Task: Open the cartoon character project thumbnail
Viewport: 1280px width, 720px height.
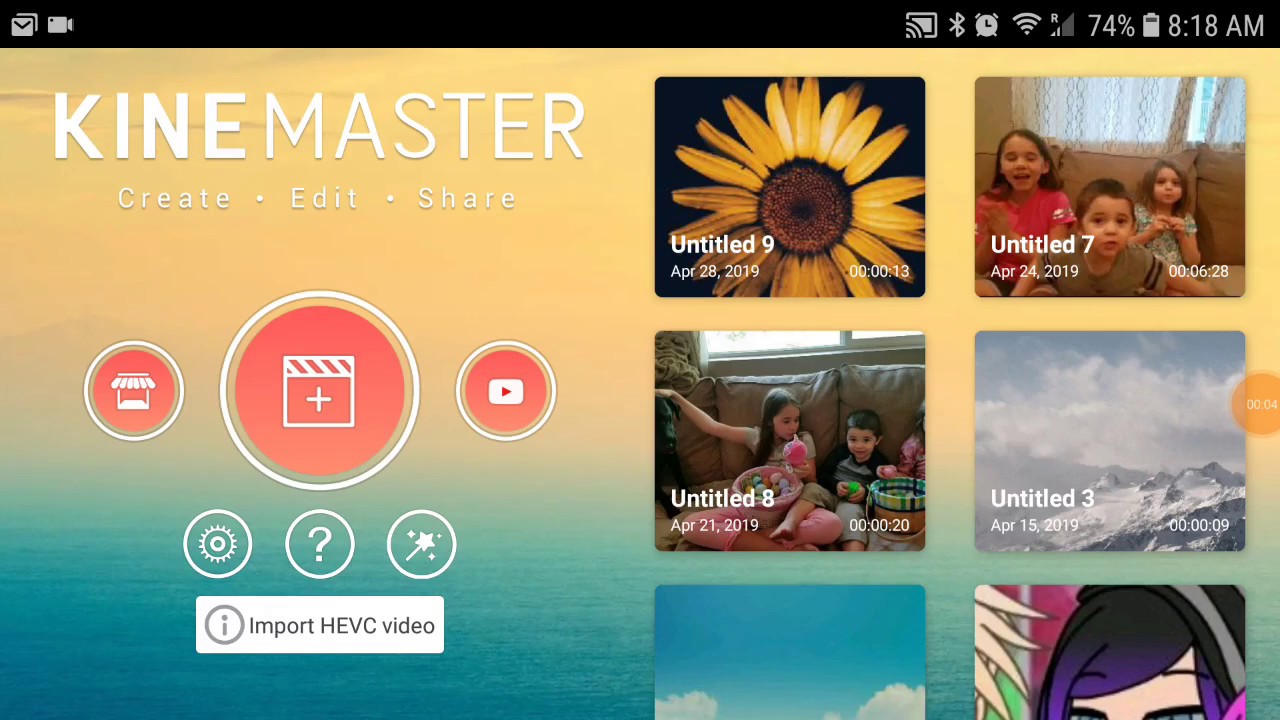Action: [1110, 652]
